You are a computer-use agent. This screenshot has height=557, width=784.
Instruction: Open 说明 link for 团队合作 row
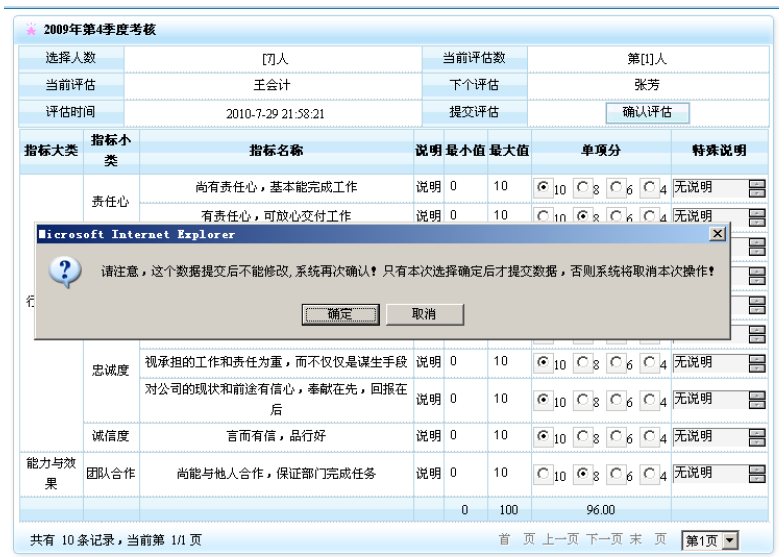(x=428, y=473)
